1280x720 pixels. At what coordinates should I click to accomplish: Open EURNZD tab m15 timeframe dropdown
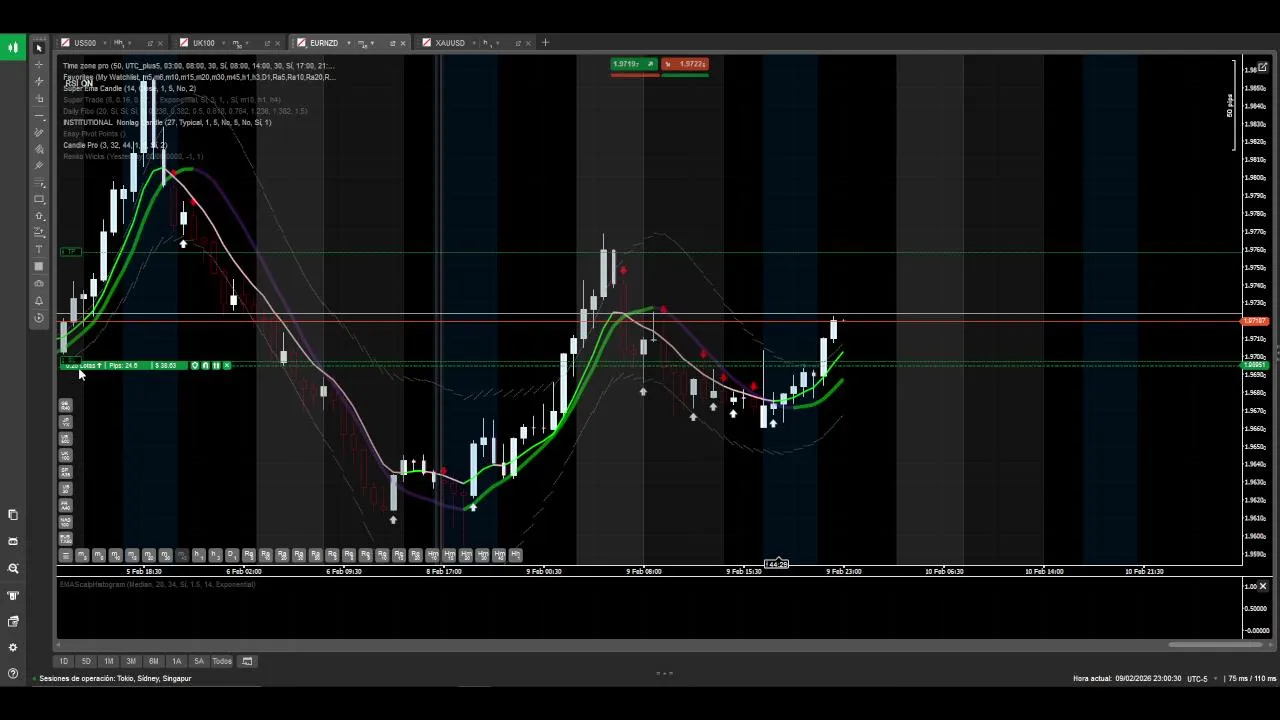366,43
